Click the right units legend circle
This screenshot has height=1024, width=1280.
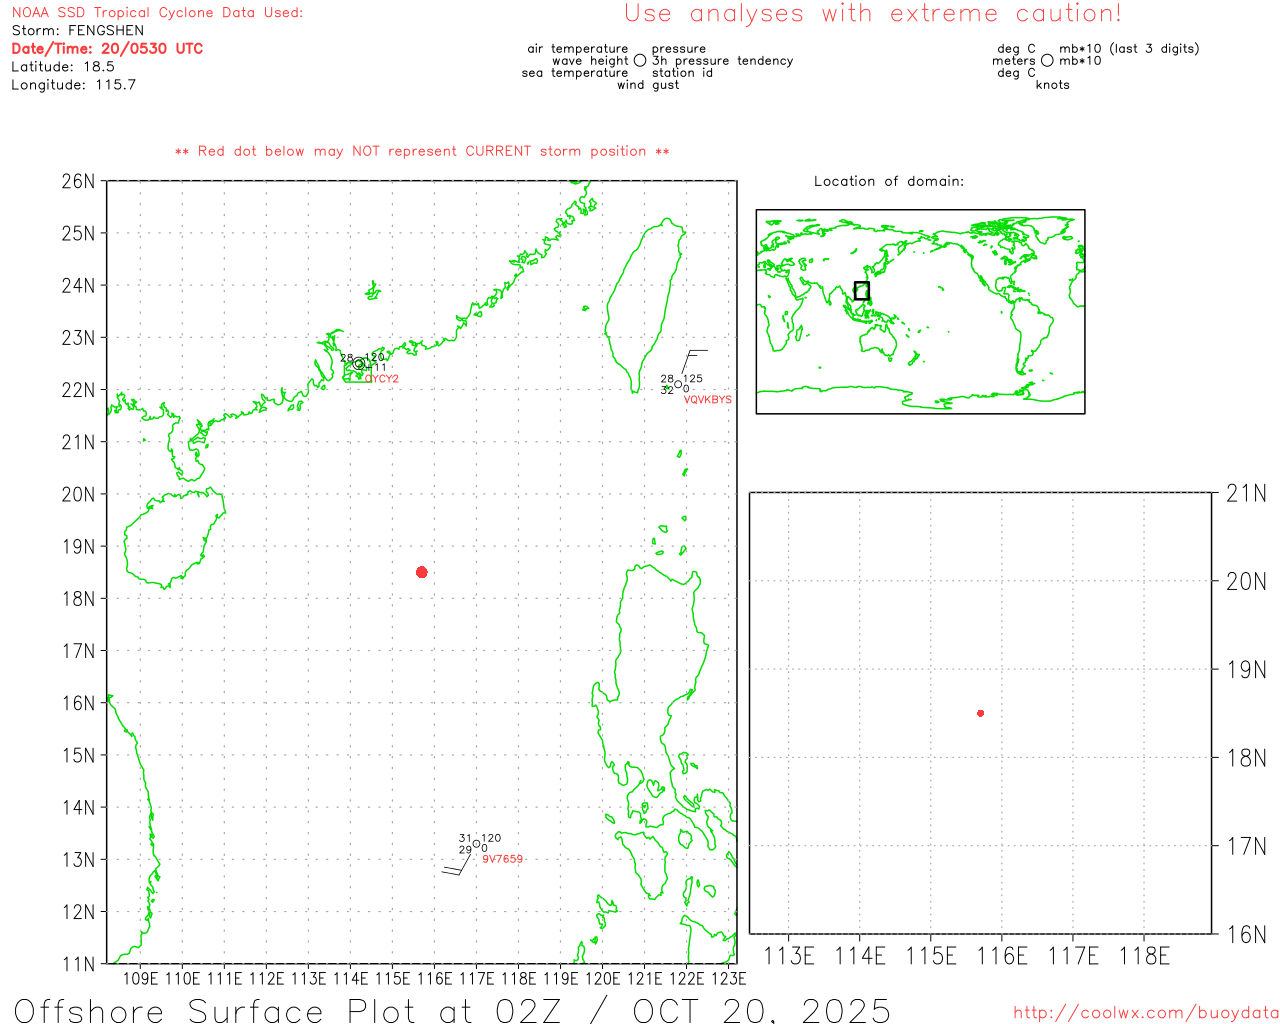click(x=1047, y=61)
